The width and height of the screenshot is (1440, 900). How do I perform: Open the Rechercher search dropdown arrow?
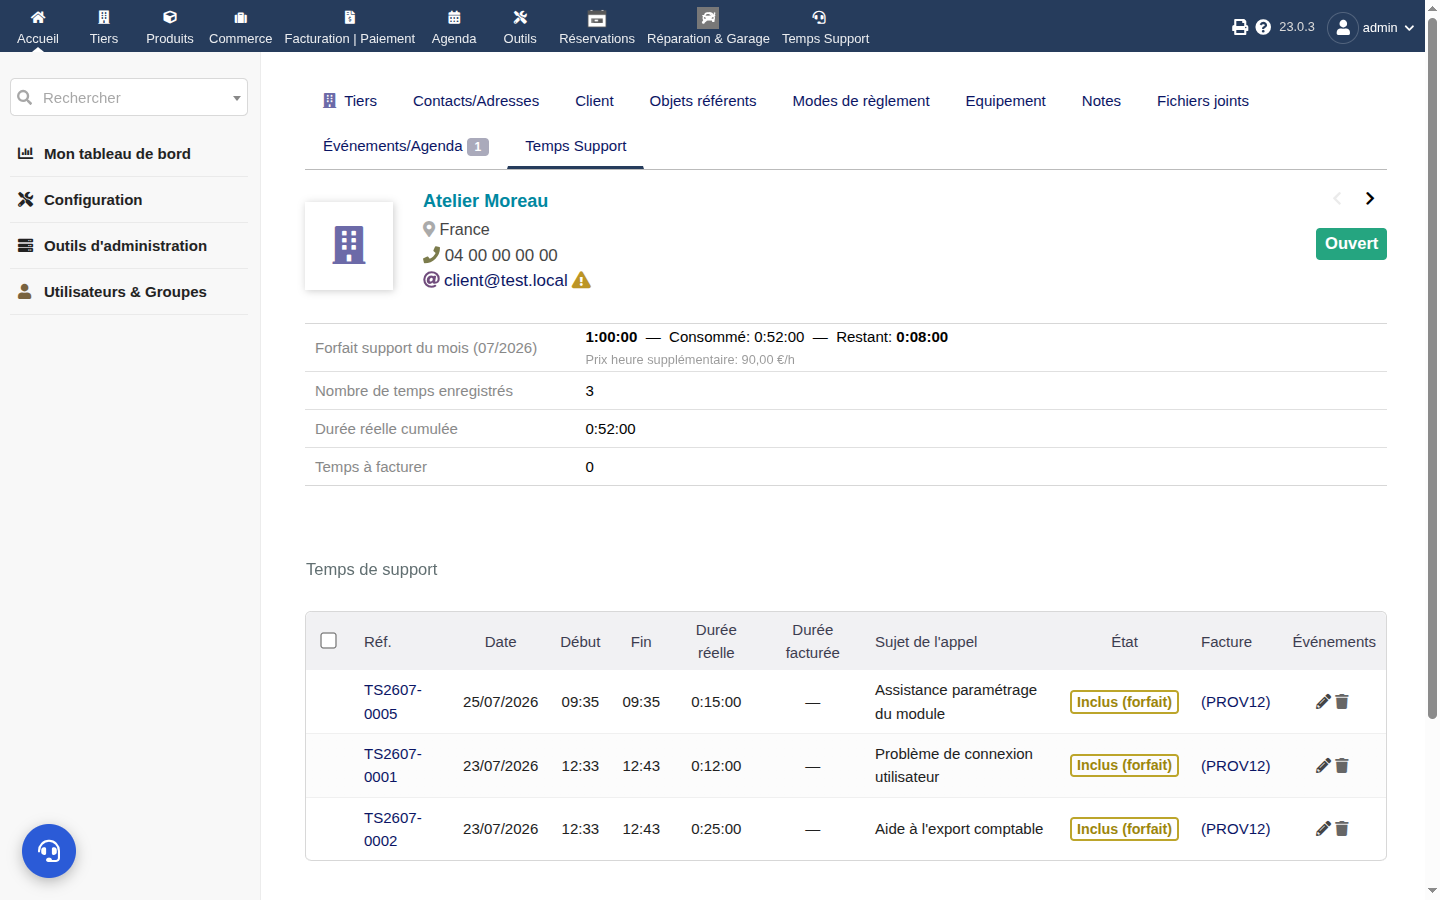point(237,98)
